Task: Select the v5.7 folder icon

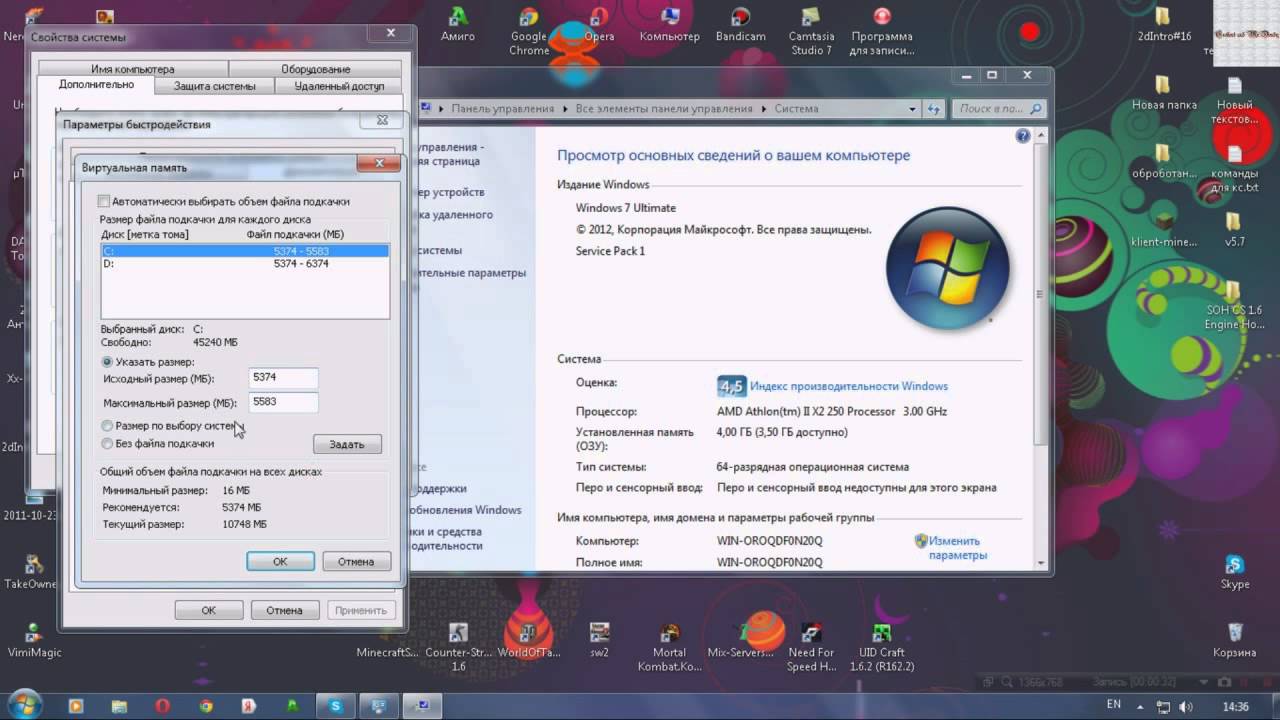Action: 1235,230
